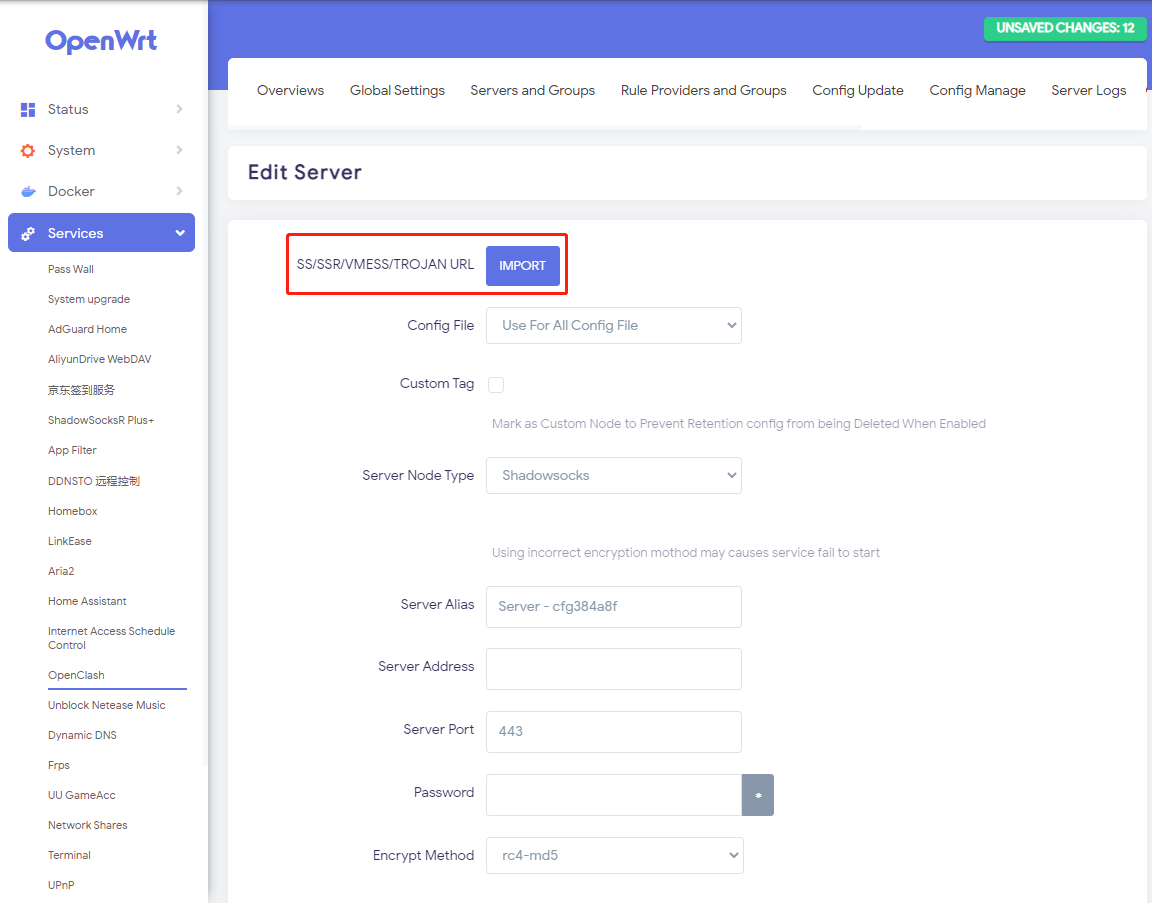Click the Docker whale icon
Viewport: 1152px width, 903px height.
click(x=28, y=192)
